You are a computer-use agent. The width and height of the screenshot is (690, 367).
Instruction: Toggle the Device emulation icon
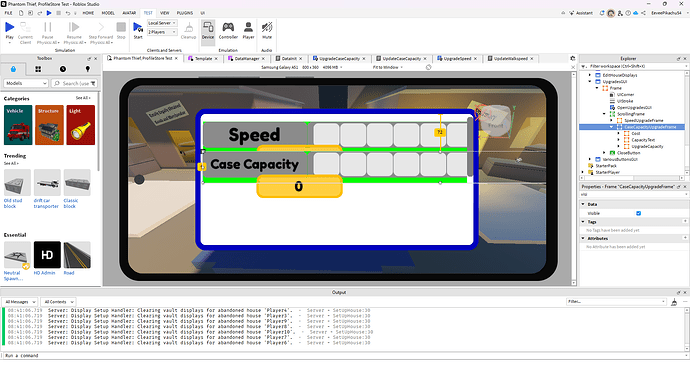[x=208, y=27]
